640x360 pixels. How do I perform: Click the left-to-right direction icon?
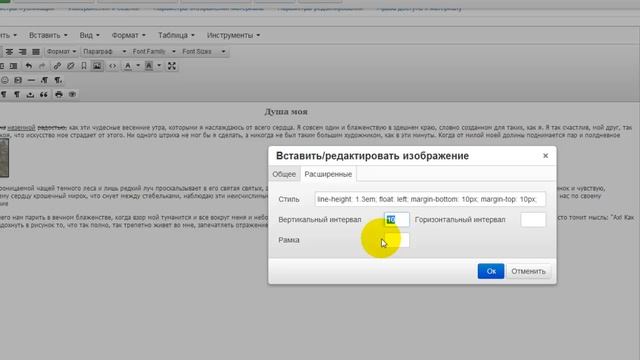pyautogui.click(x=44, y=80)
